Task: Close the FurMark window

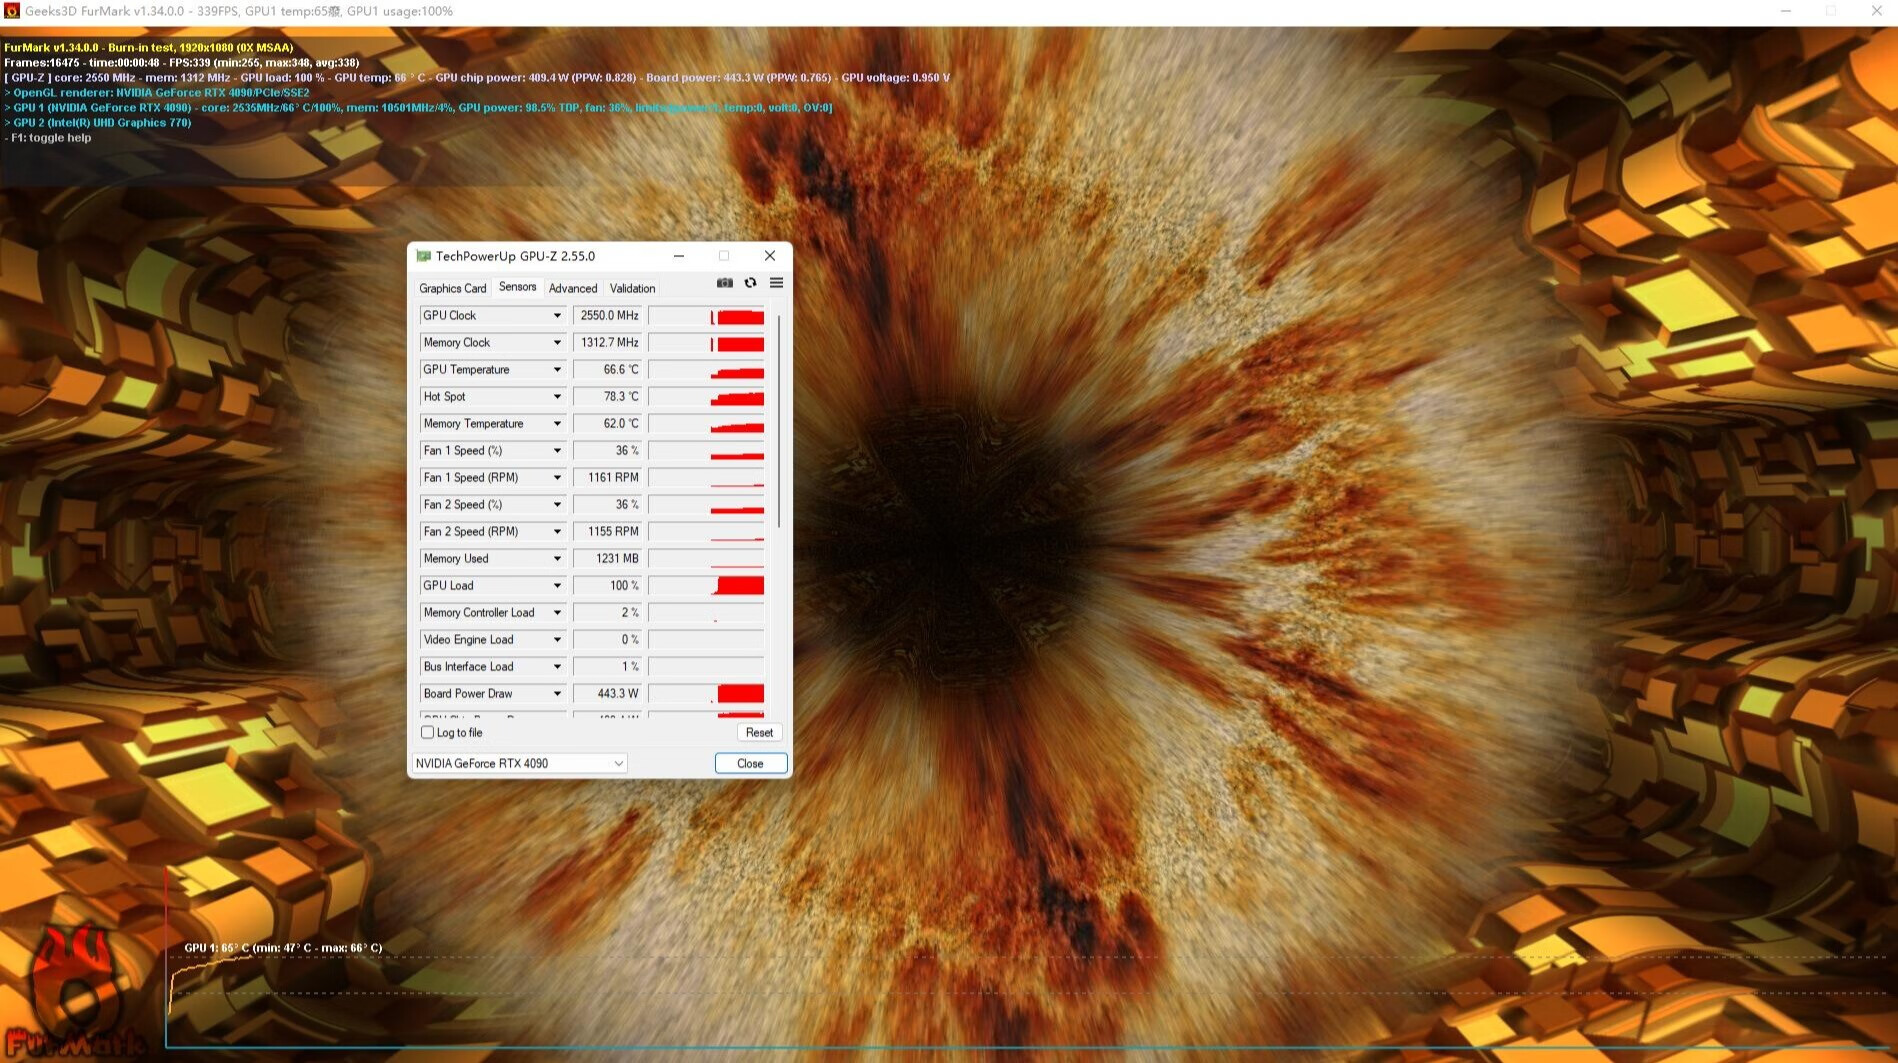Action: point(1876,11)
